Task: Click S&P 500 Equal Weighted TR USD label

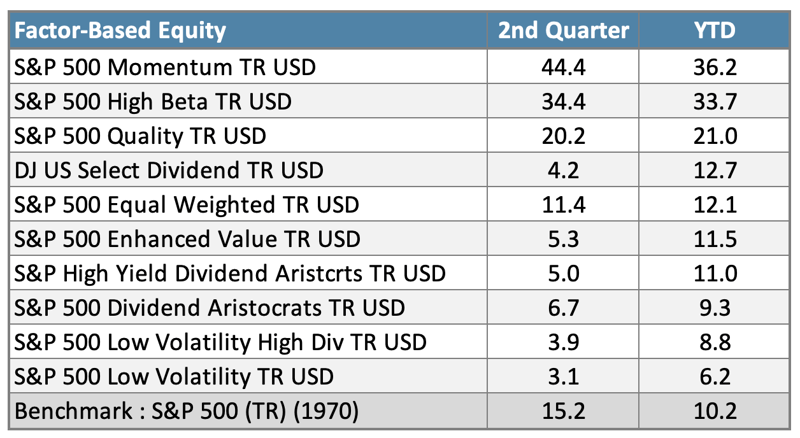Action: pyautogui.click(x=187, y=205)
